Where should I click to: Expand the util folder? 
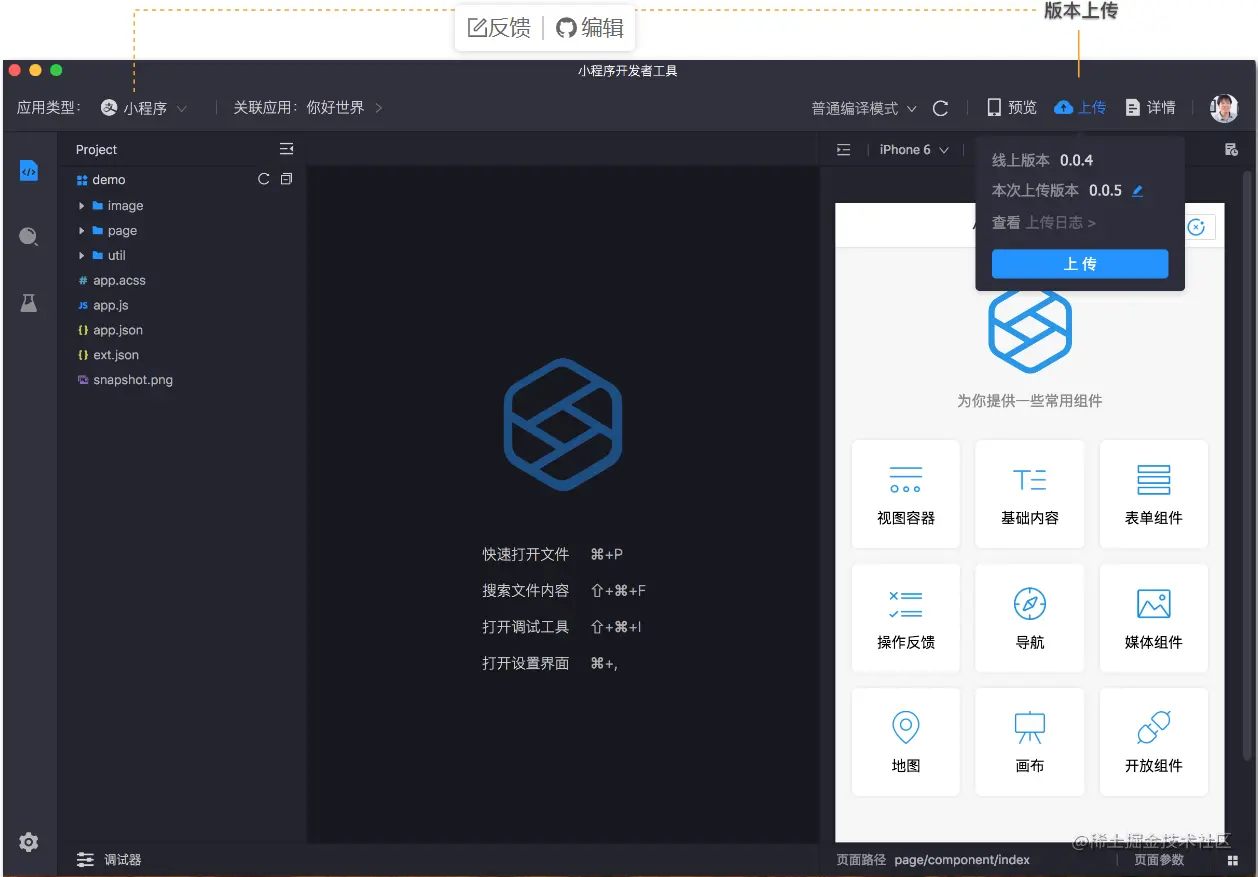tap(82, 256)
